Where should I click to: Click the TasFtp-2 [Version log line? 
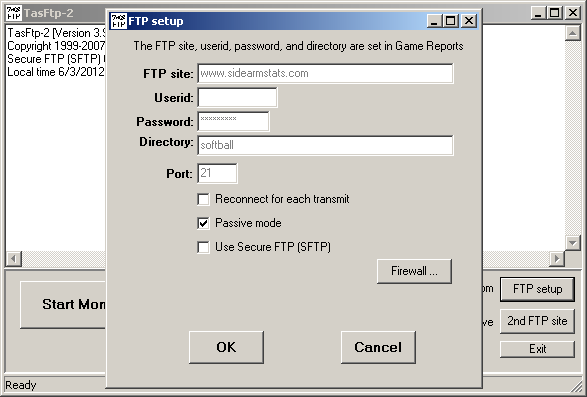click(x=56, y=33)
